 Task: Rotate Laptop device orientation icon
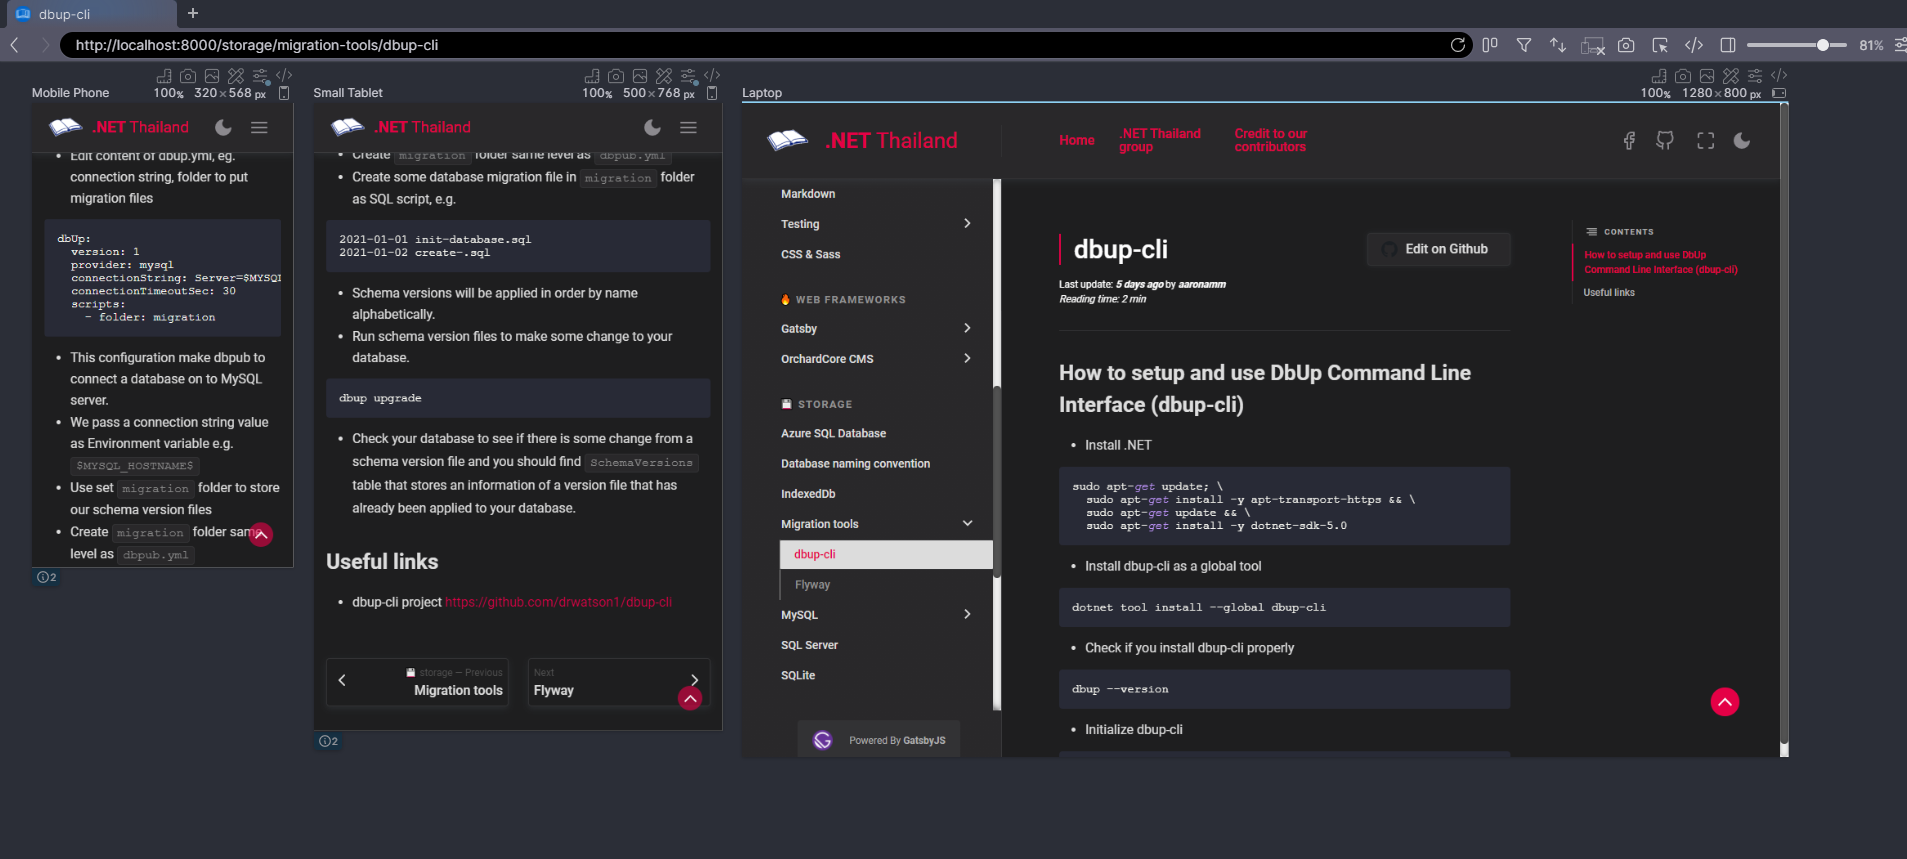1779,93
